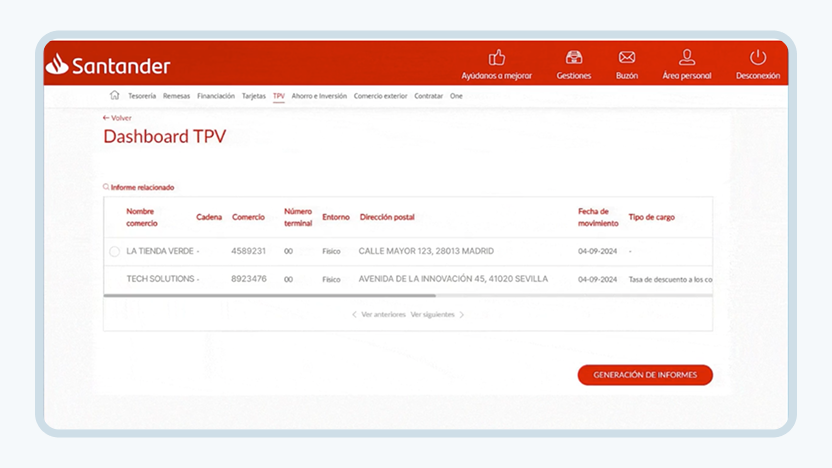Click the Desconexión power icon
Screen dimensions: 832x468
tap(758, 57)
